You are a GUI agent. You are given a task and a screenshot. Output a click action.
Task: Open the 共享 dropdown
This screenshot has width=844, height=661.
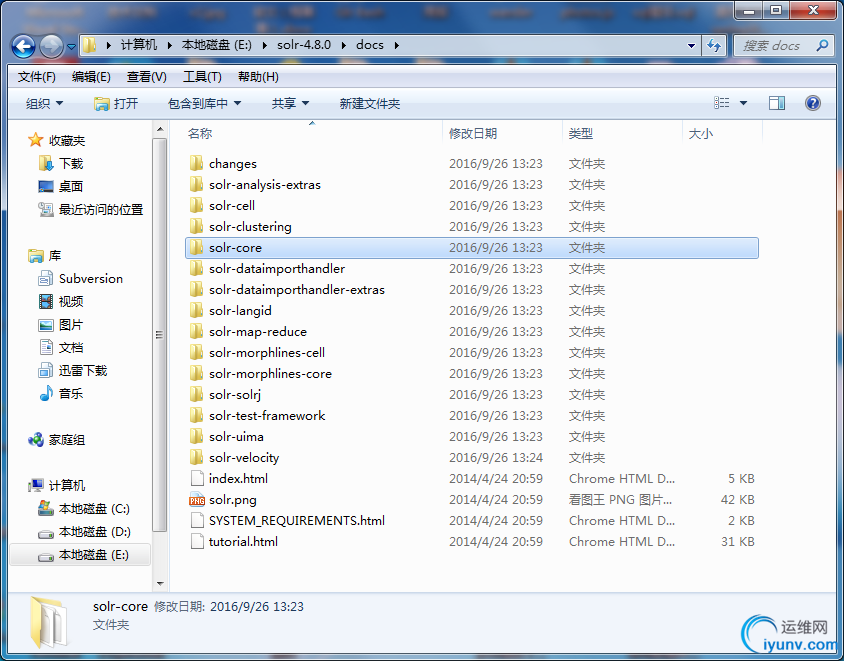290,103
